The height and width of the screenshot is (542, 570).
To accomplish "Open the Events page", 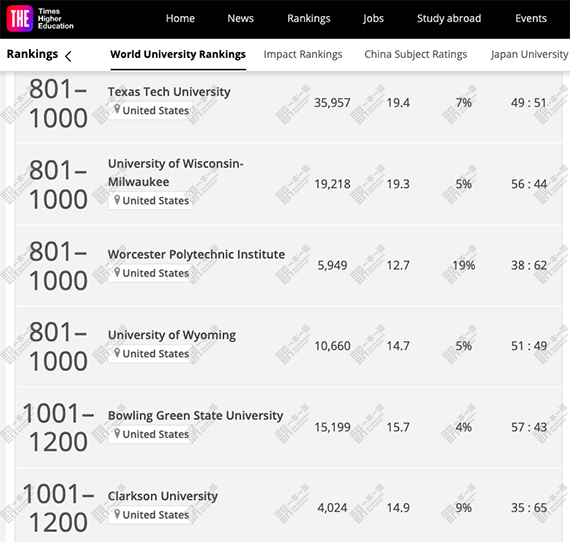I will (x=531, y=18).
